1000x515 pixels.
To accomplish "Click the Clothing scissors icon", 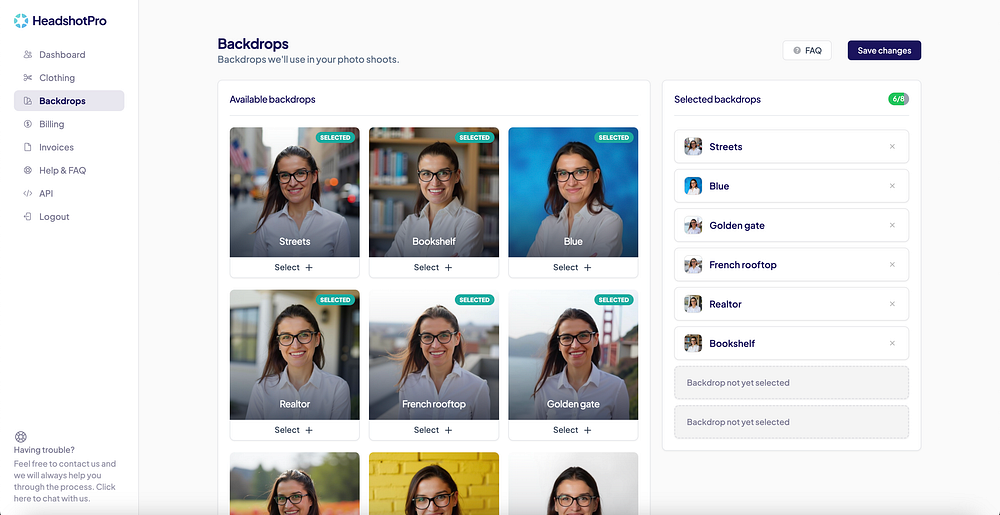I will (27, 78).
